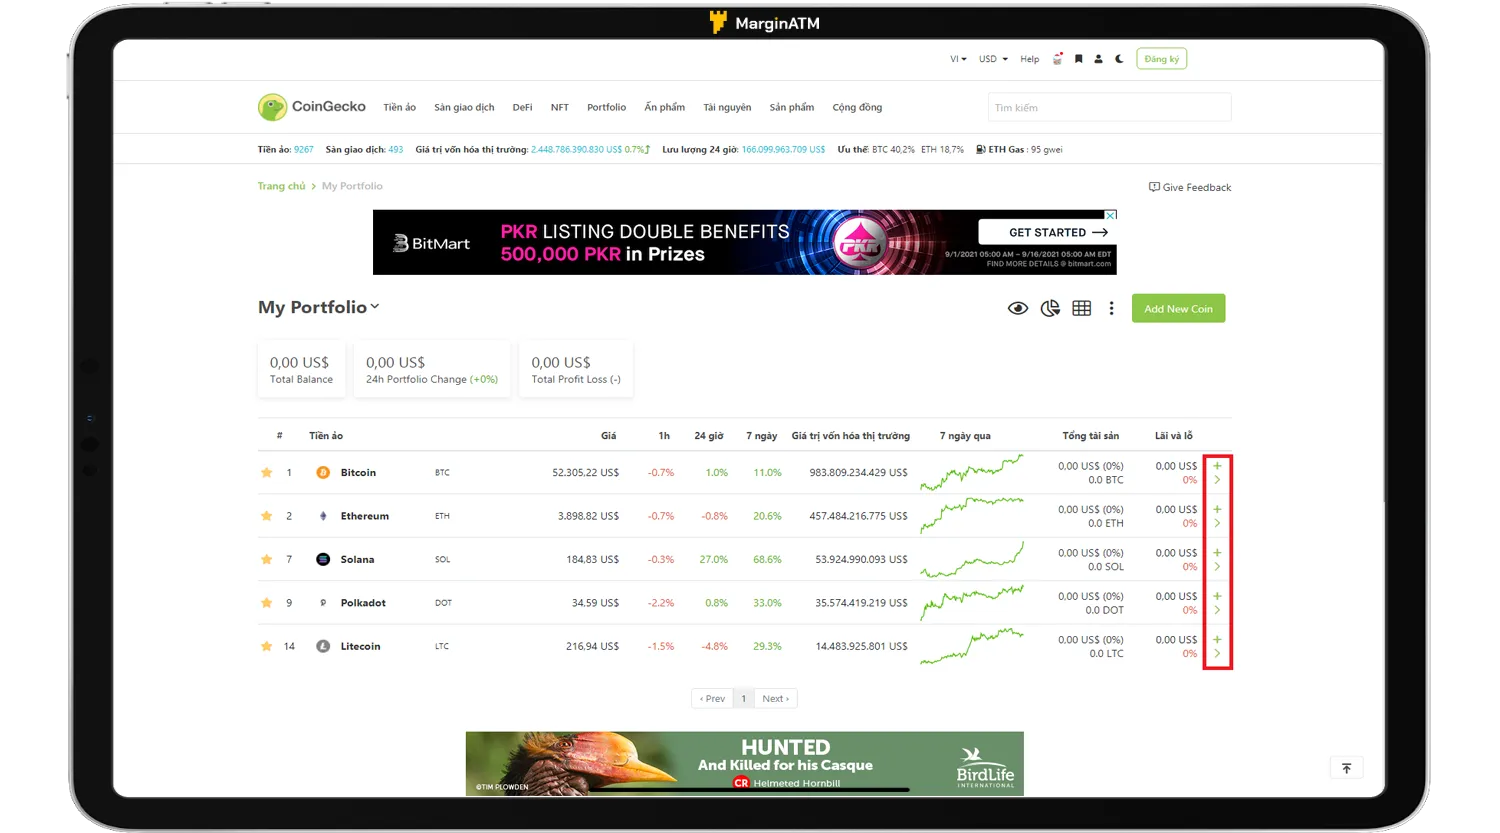This screenshot has height=833, width=1500.
Task: Click the CoinGecko logo
Action: [x=312, y=106]
